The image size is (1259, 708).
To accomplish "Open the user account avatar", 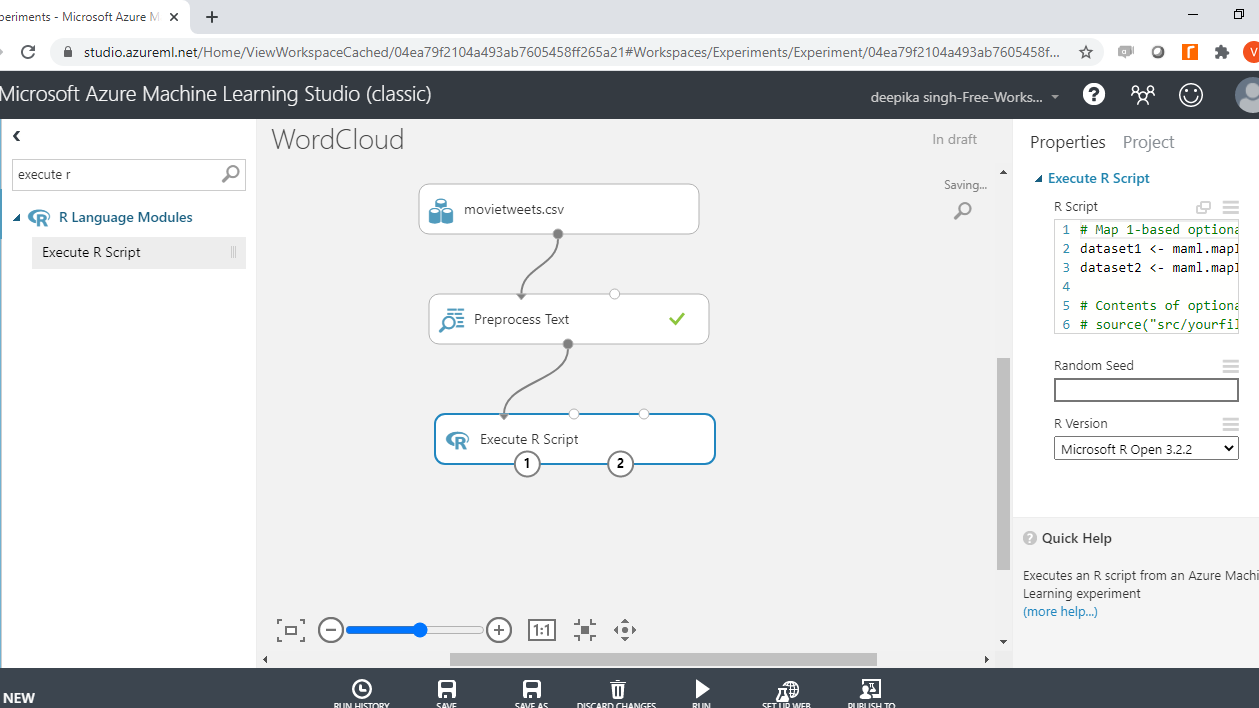I will tap(1248, 95).
